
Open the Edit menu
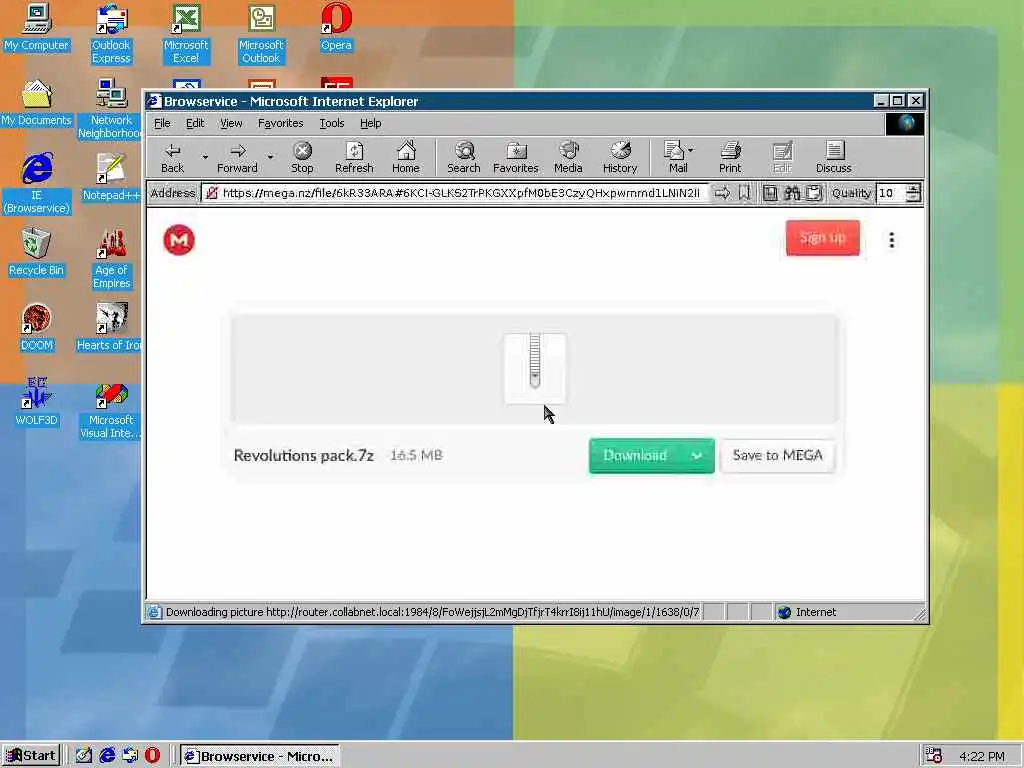pyautogui.click(x=195, y=123)
